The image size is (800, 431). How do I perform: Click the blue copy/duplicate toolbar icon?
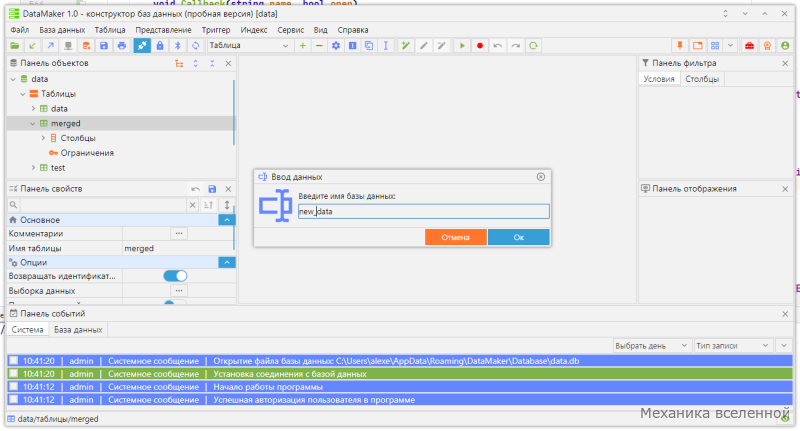coord(369,46)
